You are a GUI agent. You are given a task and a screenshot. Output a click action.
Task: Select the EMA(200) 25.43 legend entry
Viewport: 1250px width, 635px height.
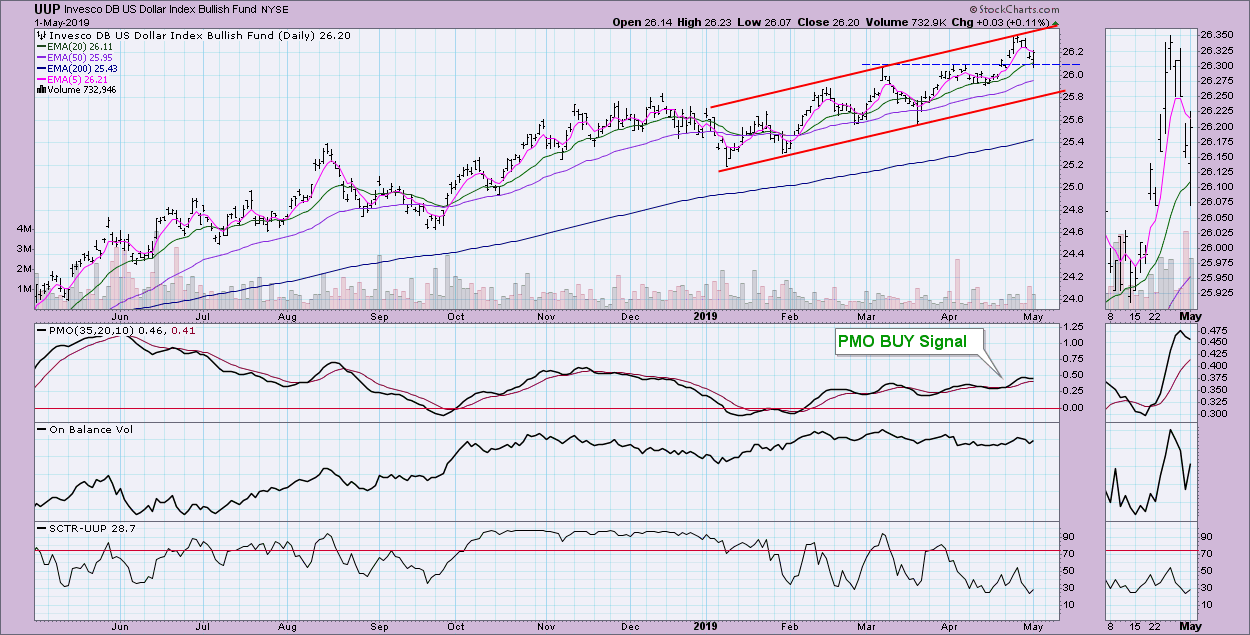(x=82, y=68)
